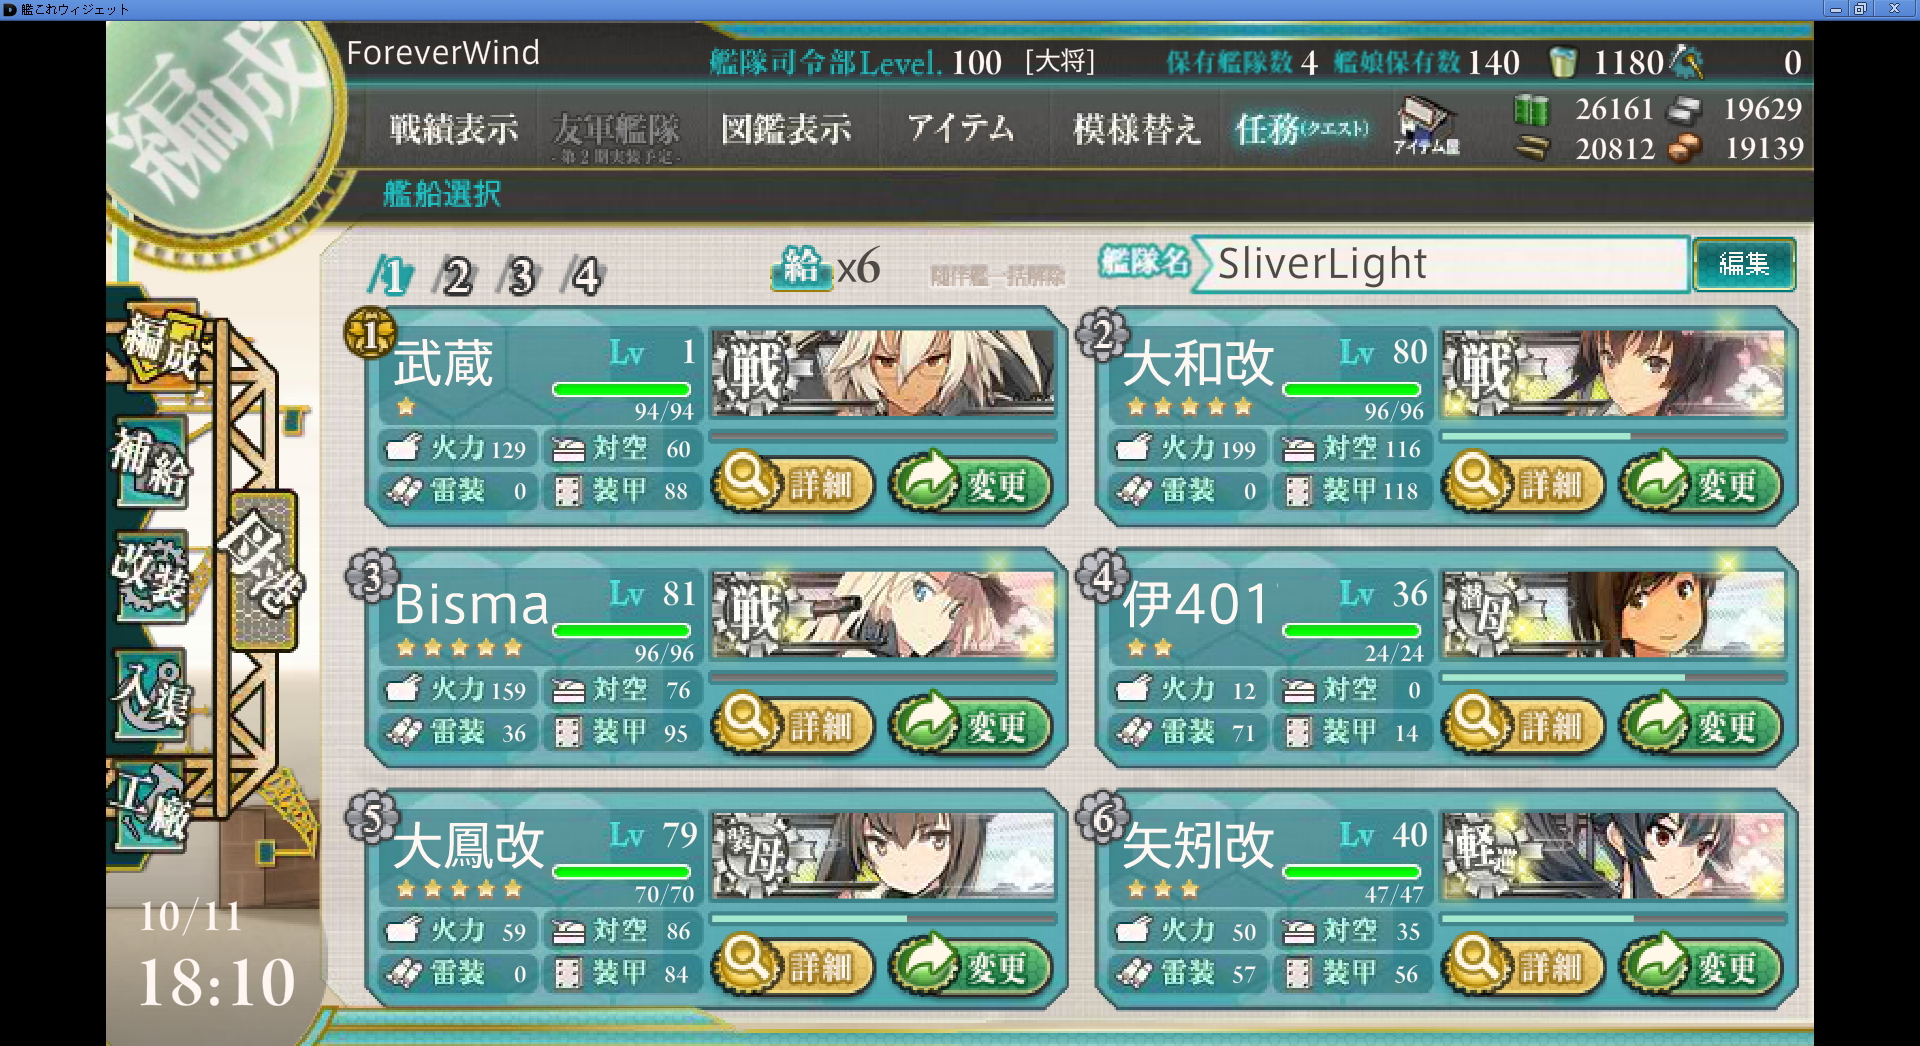Open the 任務 quest menu

point(1302,129)
